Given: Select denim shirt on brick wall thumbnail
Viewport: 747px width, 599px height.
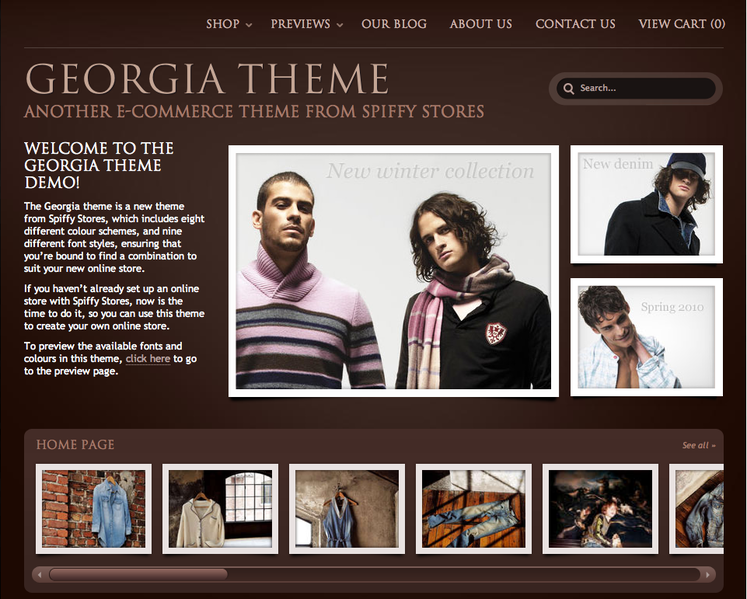Looking at the screenshot, I should tap(94, 508).
